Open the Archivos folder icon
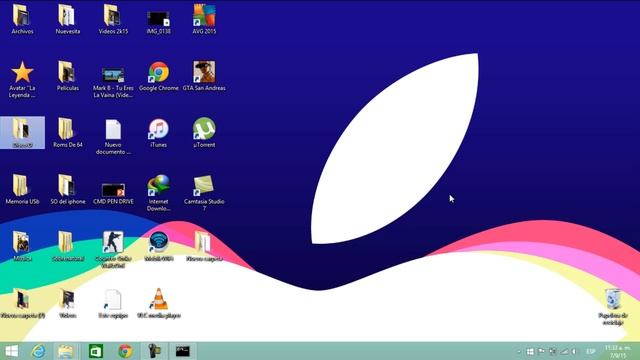 point(22,19)
